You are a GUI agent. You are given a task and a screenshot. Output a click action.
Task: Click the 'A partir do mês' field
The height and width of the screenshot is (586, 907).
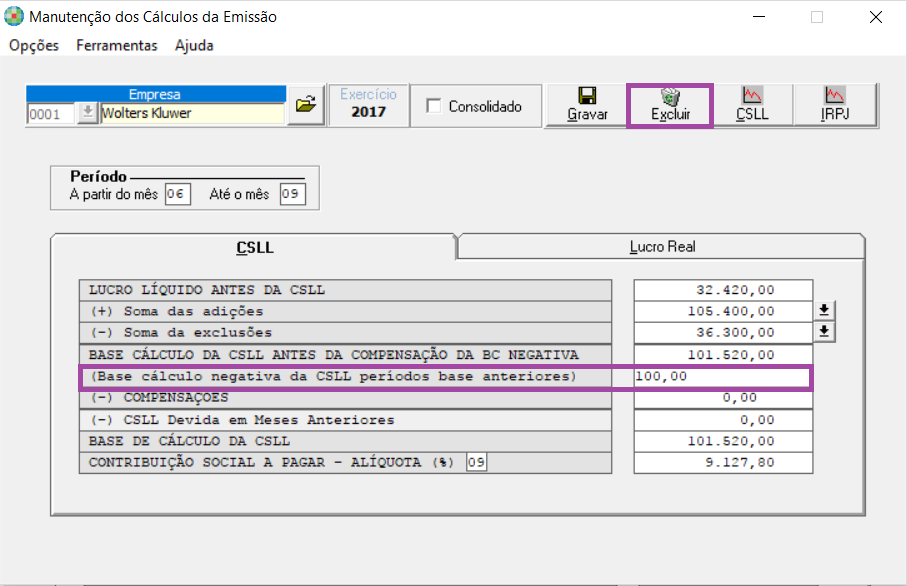pos(177,194)
